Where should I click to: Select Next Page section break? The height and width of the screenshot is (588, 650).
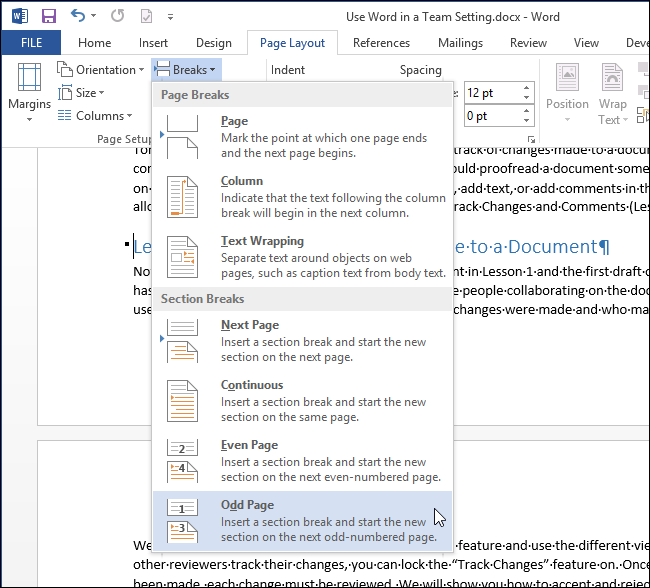pyautogui.click(x=301, y=341)
